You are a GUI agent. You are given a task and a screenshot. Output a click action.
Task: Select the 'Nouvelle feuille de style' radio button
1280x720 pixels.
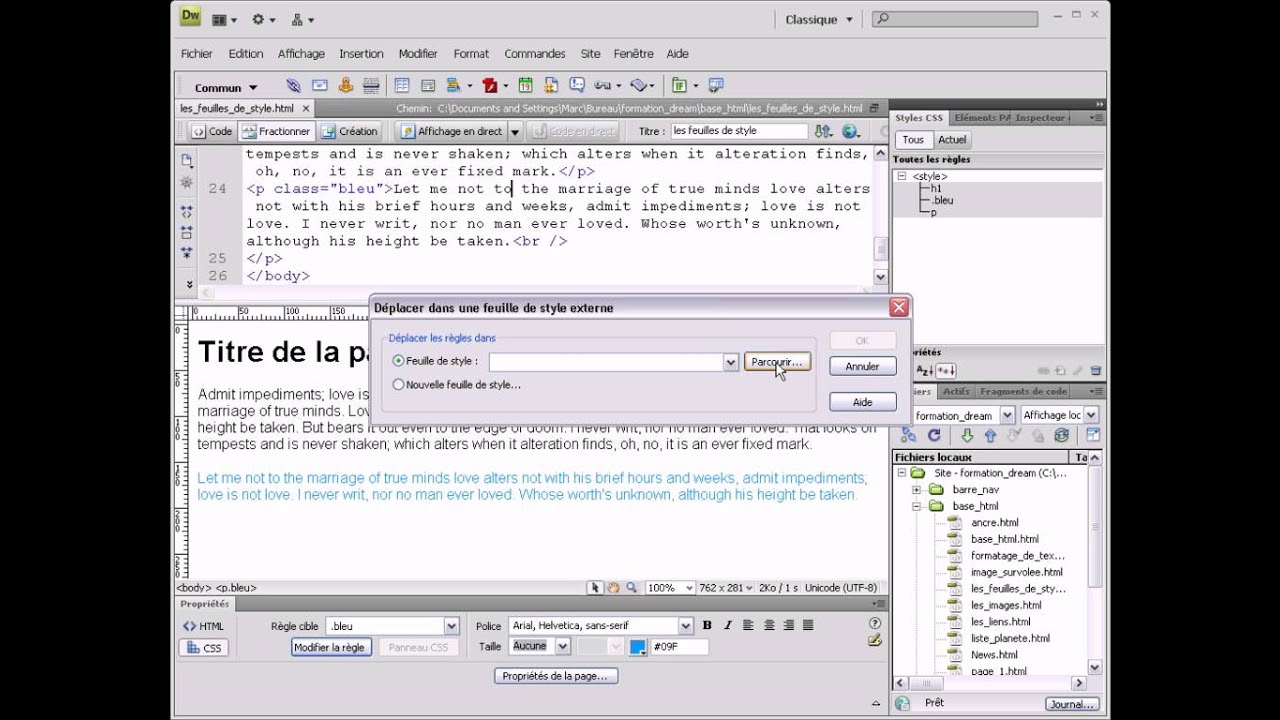(399, 384)
